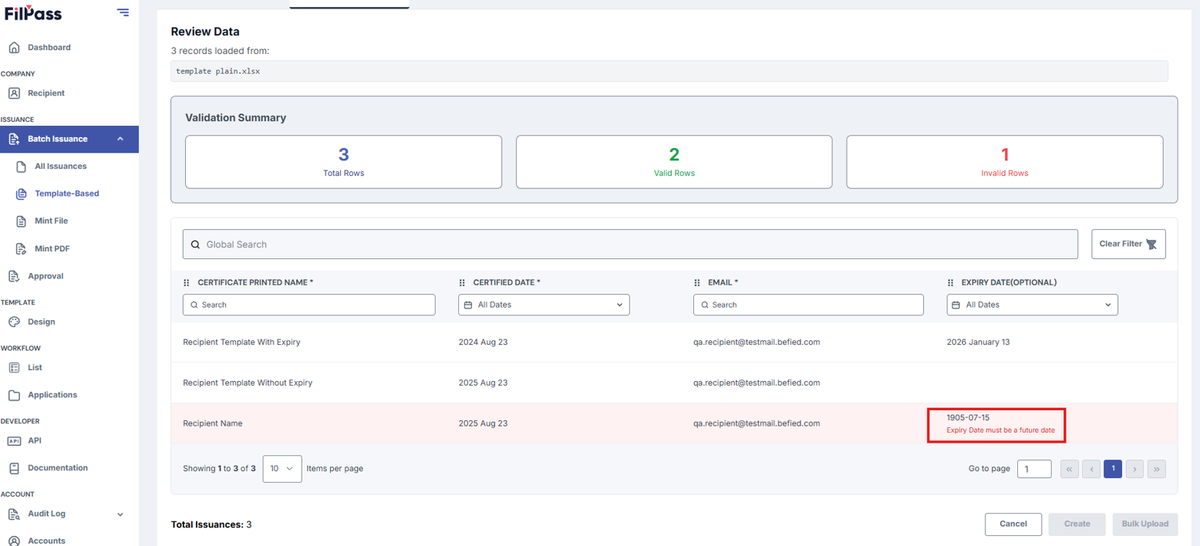This screenshot has height=546, width=1200.
Task: Click the Audit Log icon
Action: [14, 514]
